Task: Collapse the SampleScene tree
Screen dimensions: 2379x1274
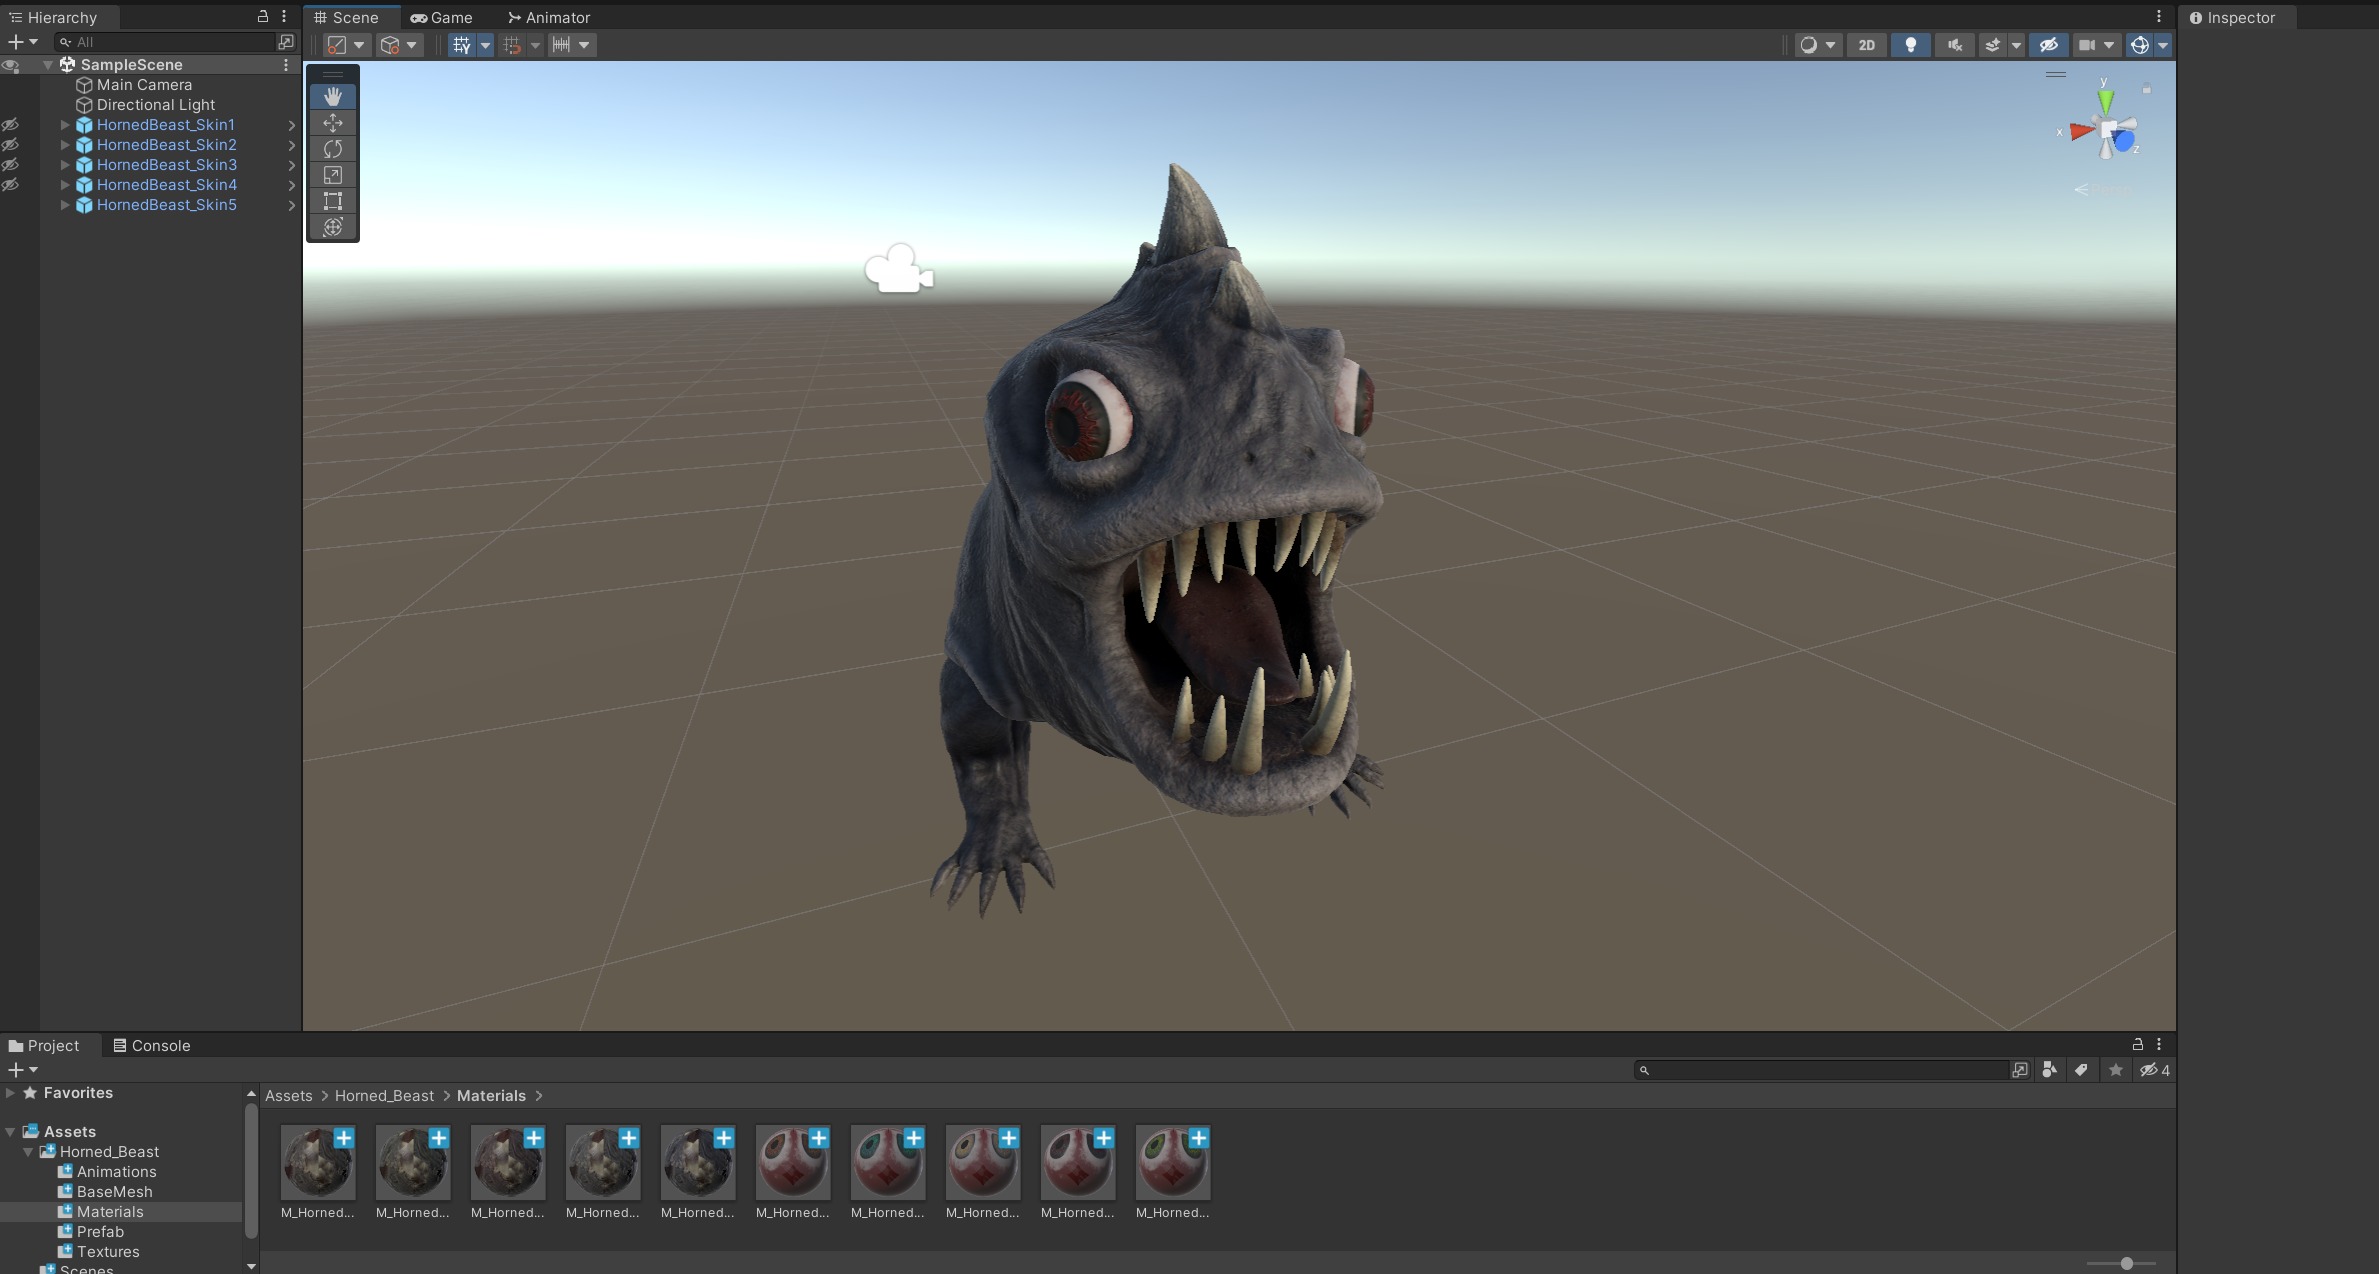Action: [x=48, y=65]
